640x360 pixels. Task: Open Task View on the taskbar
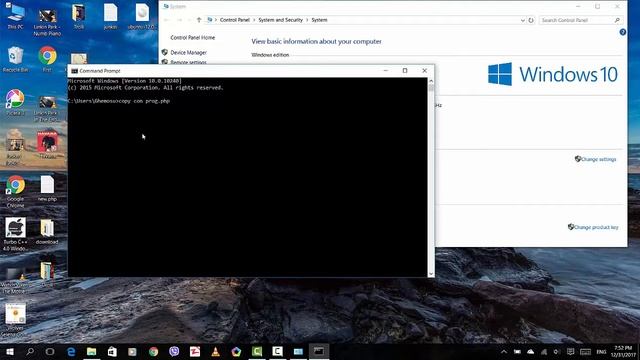[x=50, y=351]
